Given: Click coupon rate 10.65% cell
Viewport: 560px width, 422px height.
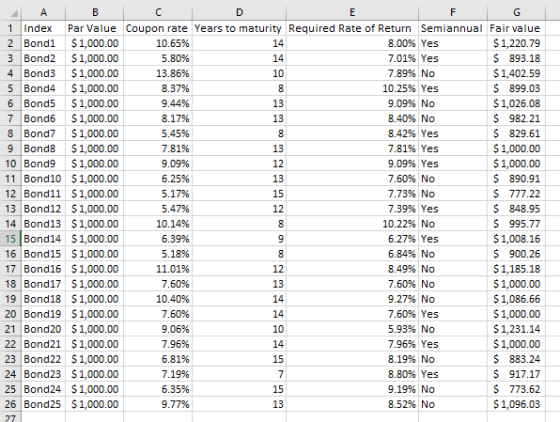Looking at the screenshot, I should tap(158, 43).
